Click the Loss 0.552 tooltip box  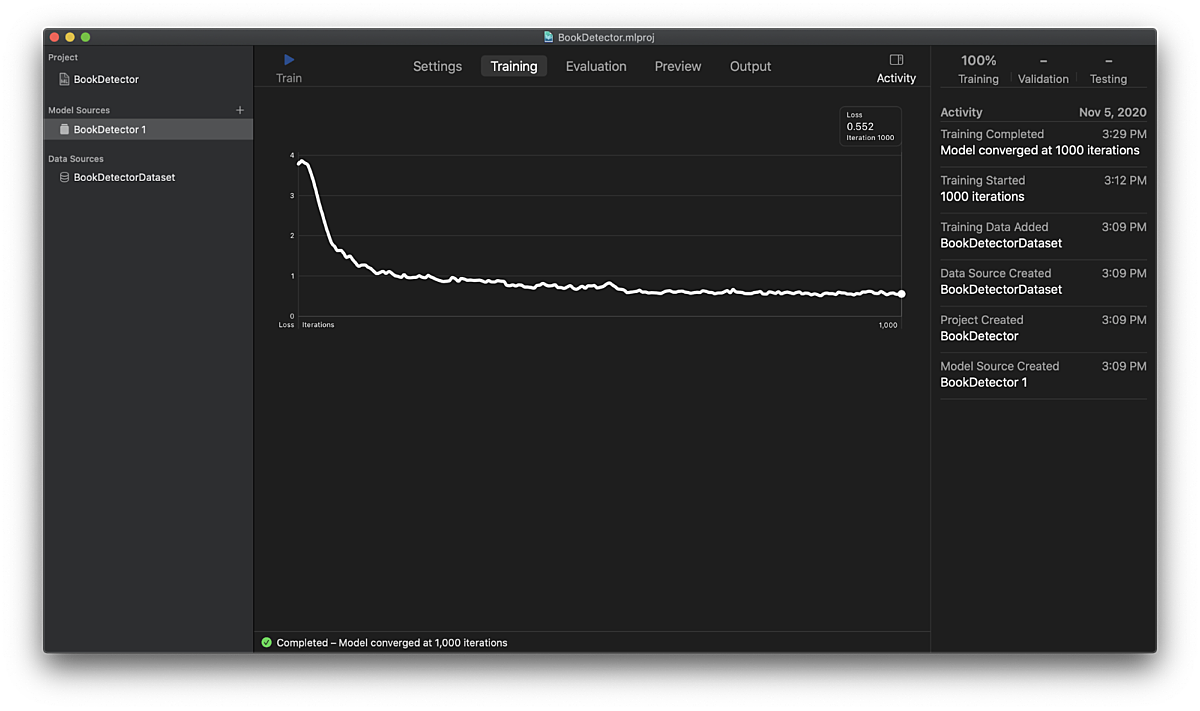point(870,126)
